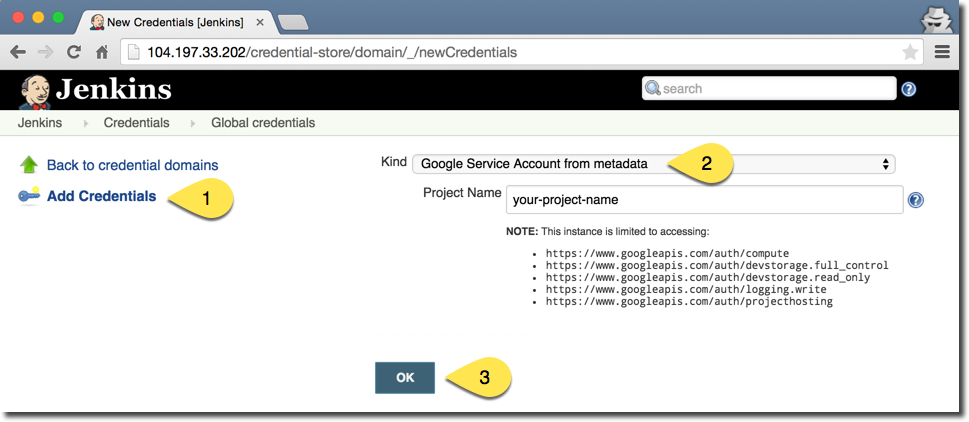Go back using browser back arrow
The image size is (969, 422).
pyautogui.click(x=18, y=53)
